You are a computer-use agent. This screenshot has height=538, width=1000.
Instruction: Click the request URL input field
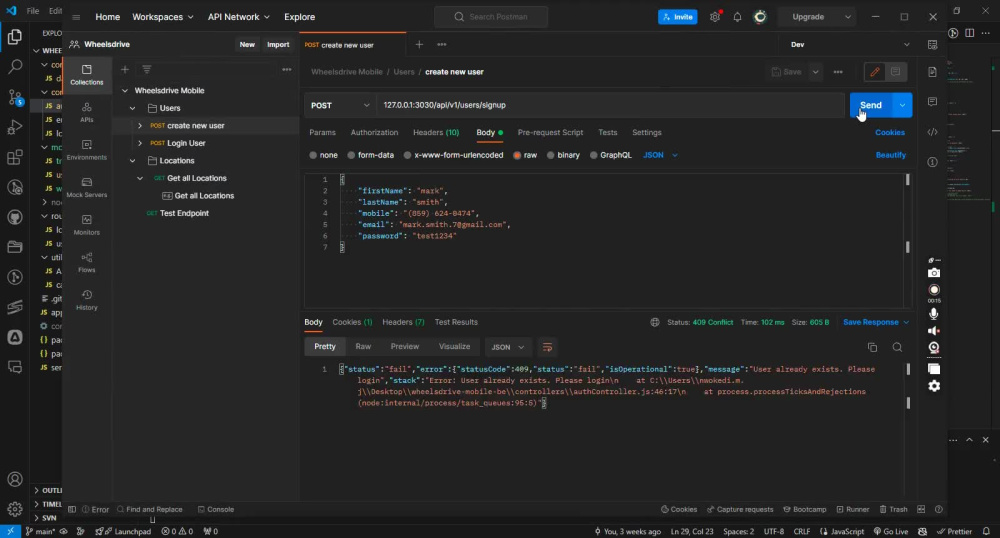pos(611,105)
